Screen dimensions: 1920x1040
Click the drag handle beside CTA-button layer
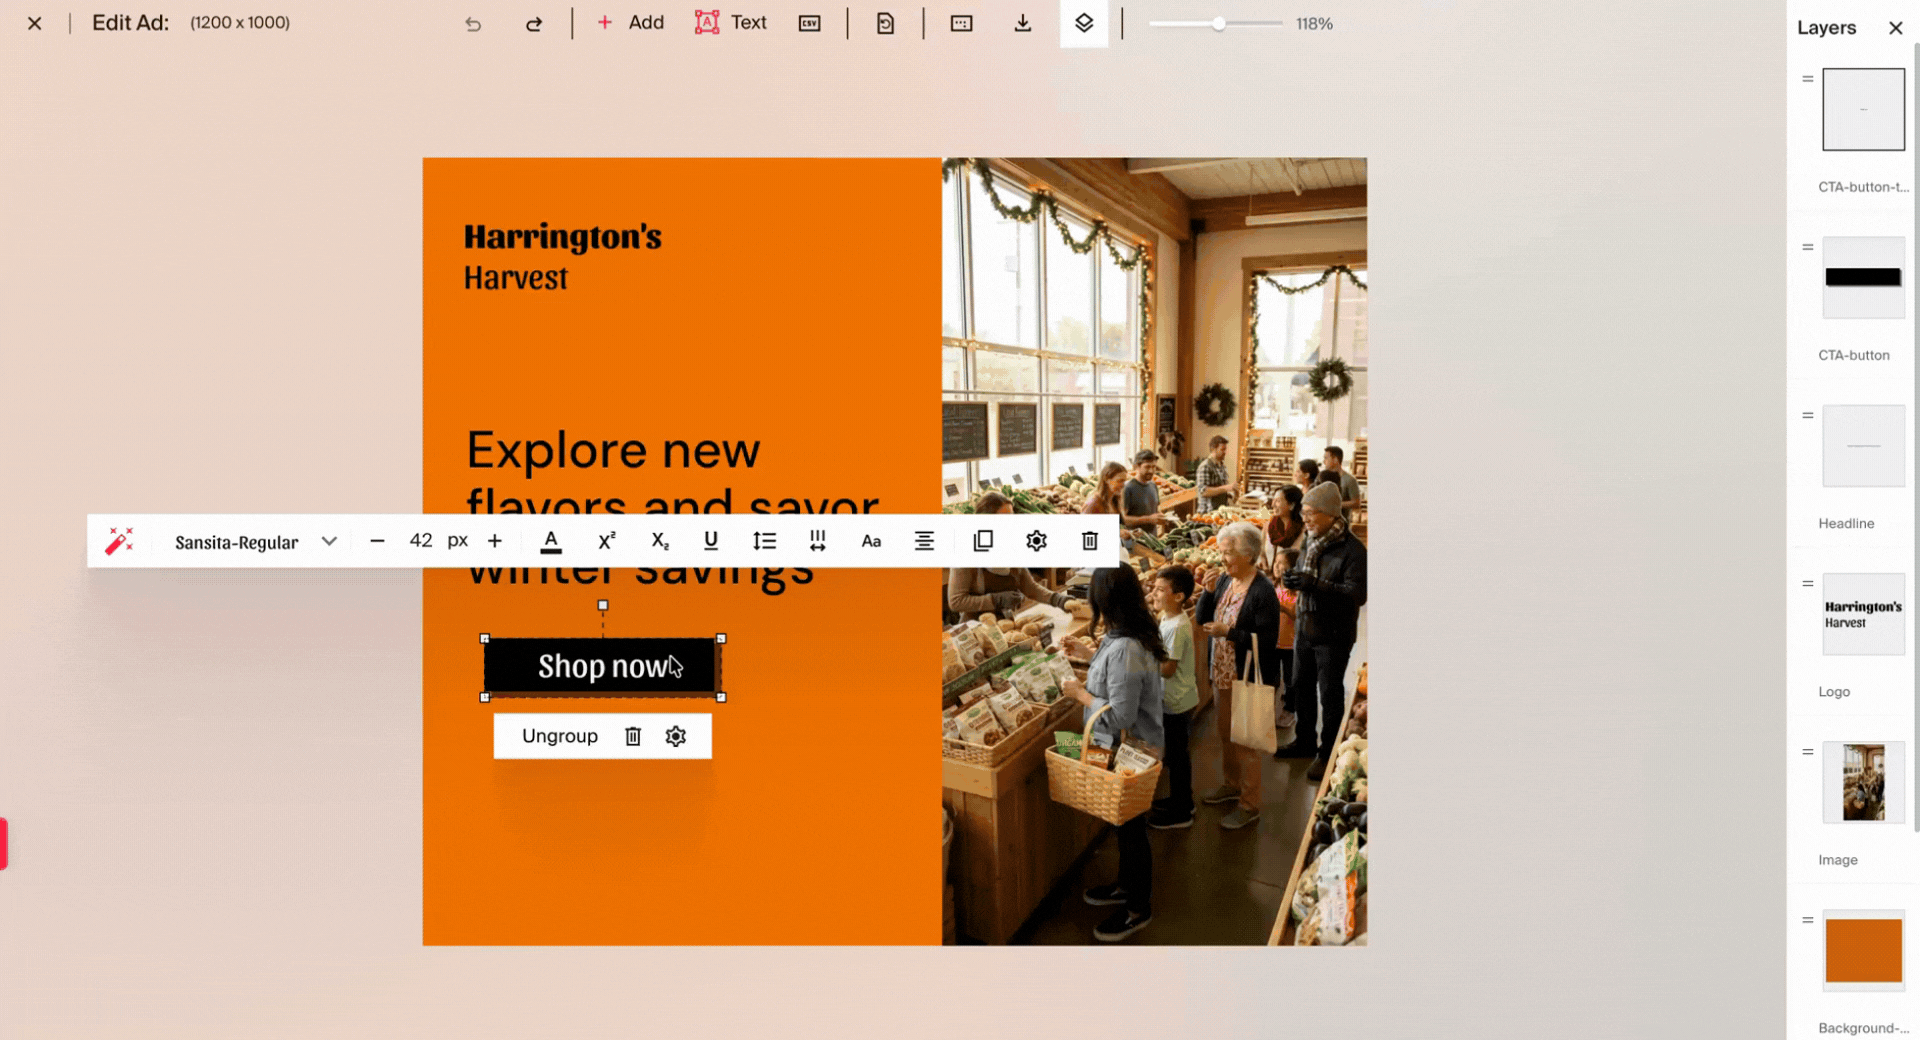(x=1807, y=247)
